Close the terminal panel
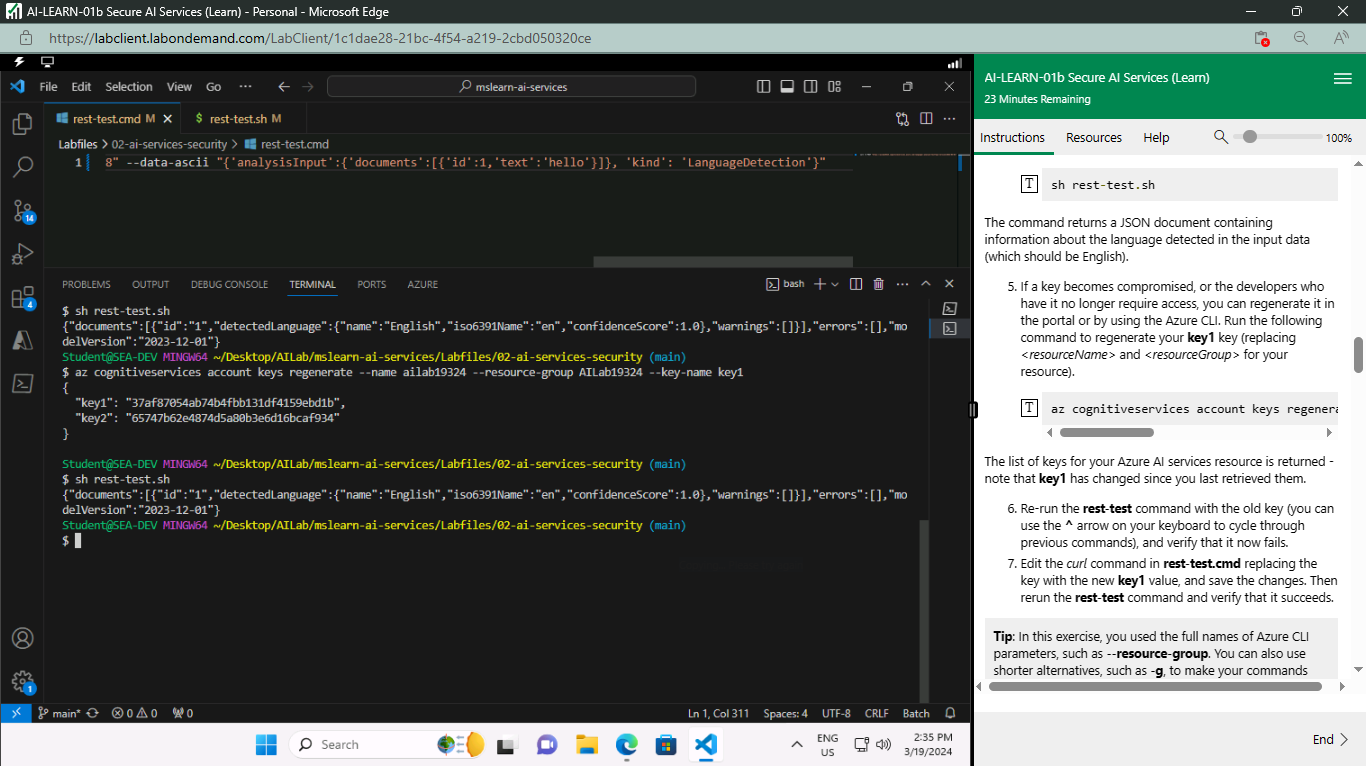Screen dimensions: 1366x766 click(x=949, y=284)
